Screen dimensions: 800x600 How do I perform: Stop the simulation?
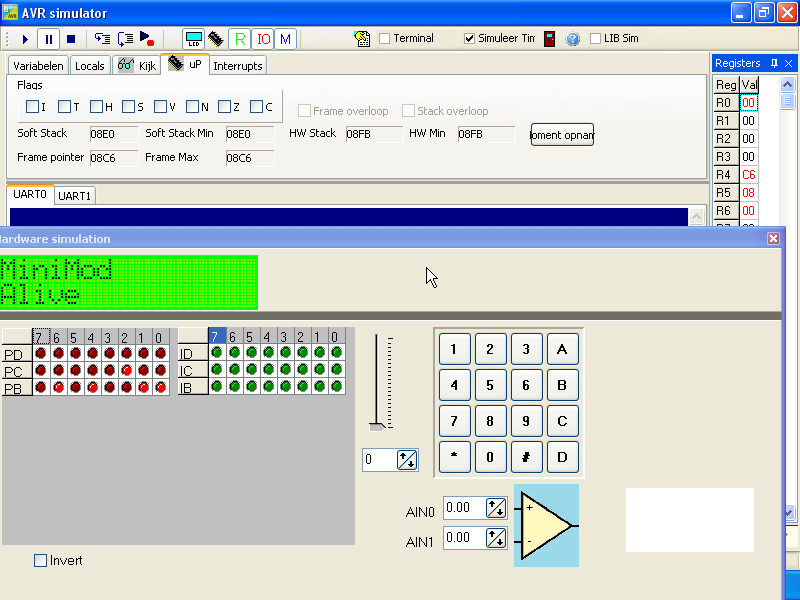coord(71,39)
